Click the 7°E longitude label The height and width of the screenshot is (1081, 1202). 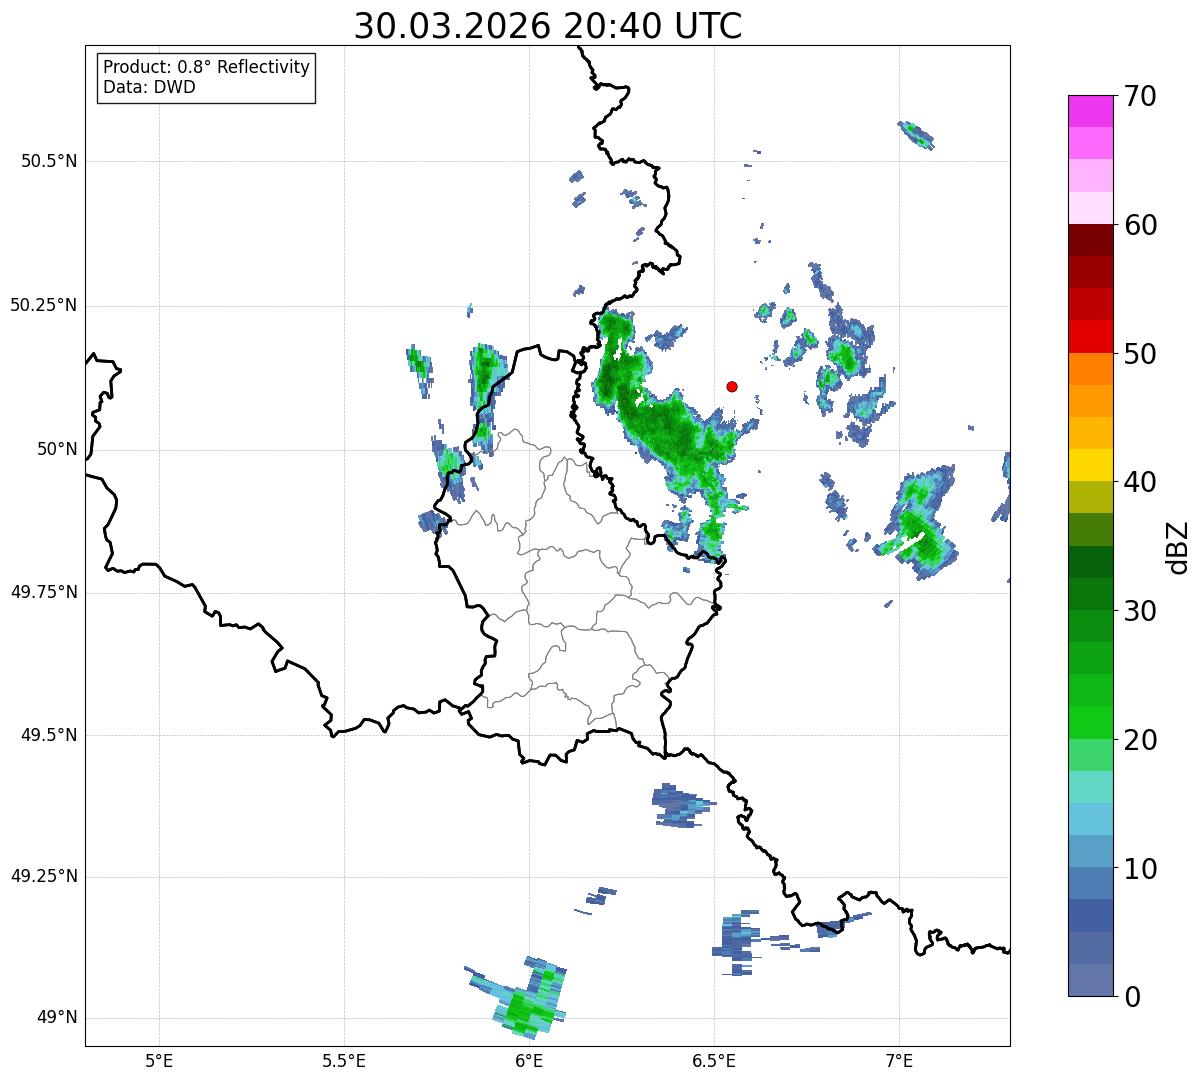click(899, 1060)
